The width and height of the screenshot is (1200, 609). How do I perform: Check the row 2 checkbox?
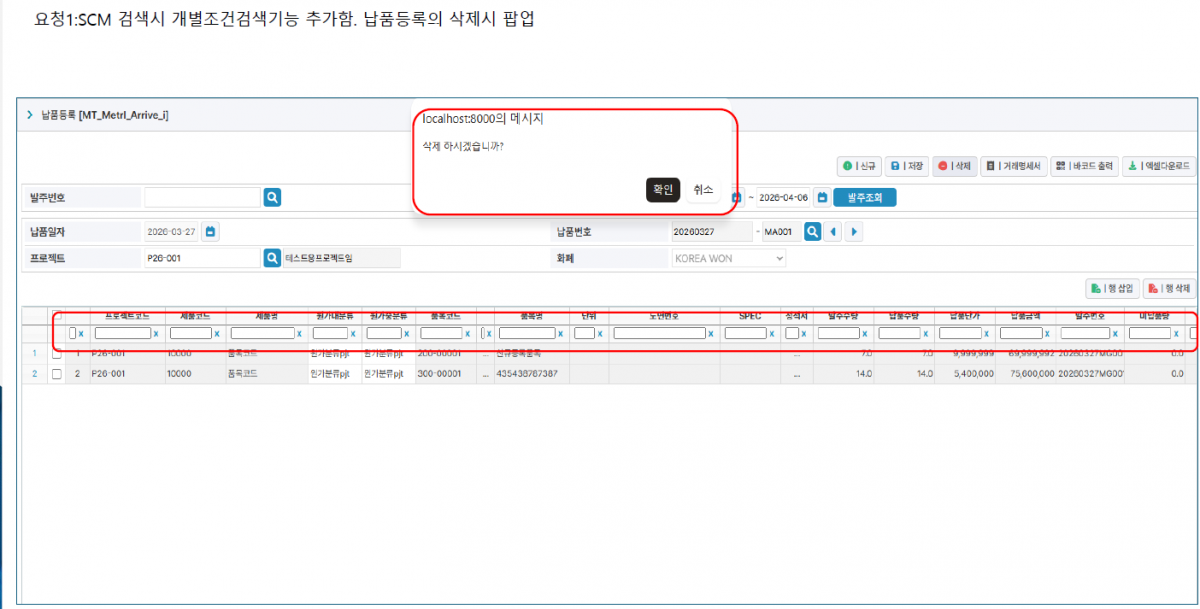click(x=57, y=374)
